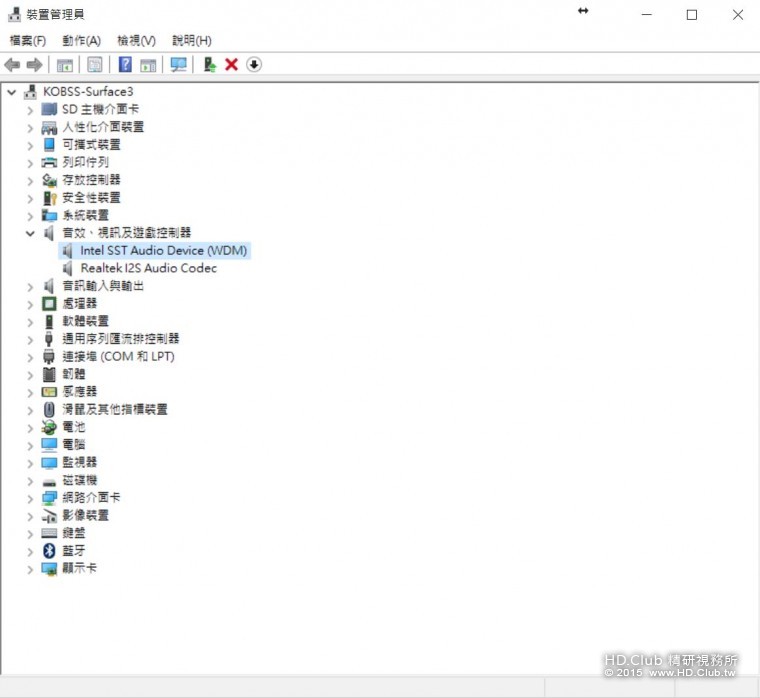Image resolution: width=760 pixels, height=698 pixels.
Task: Maximize the 裝置管理員 window
Action: [692, 15]
